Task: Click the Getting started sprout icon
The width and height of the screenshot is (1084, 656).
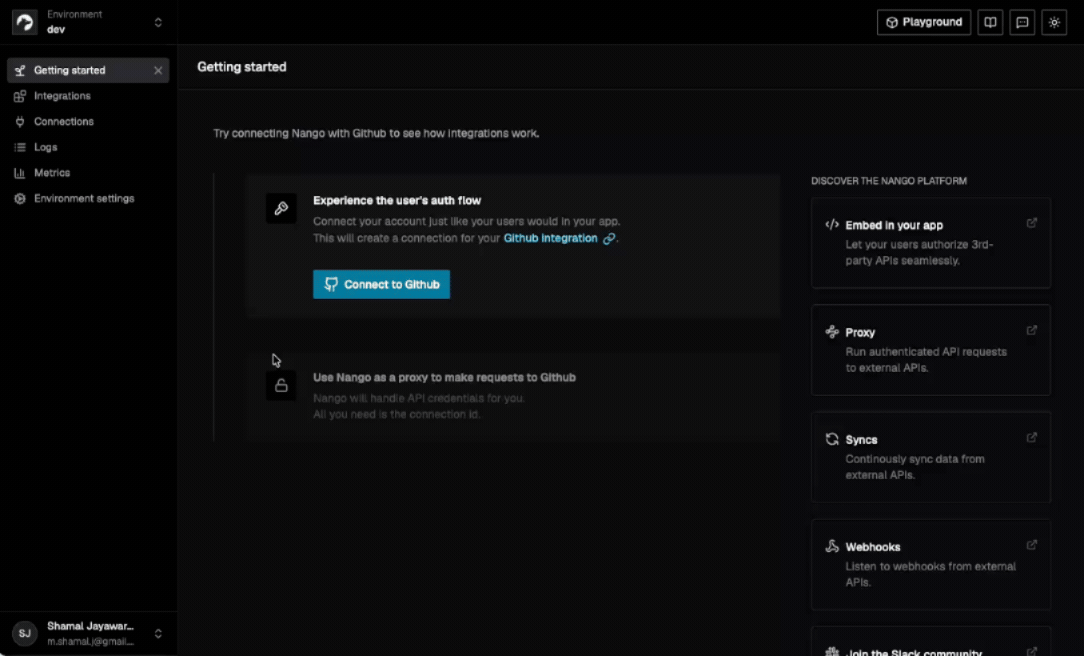Action: tap(20, 71)
